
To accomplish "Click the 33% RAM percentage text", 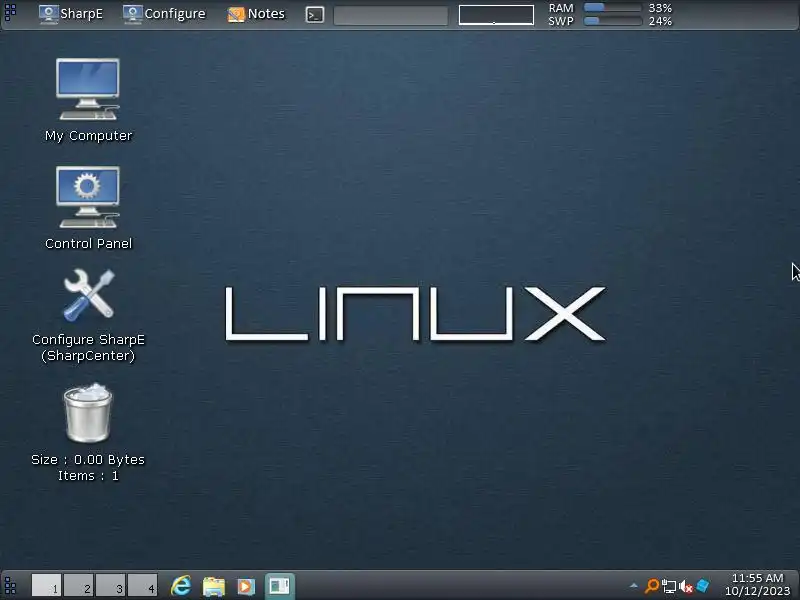I will point(660,8).
